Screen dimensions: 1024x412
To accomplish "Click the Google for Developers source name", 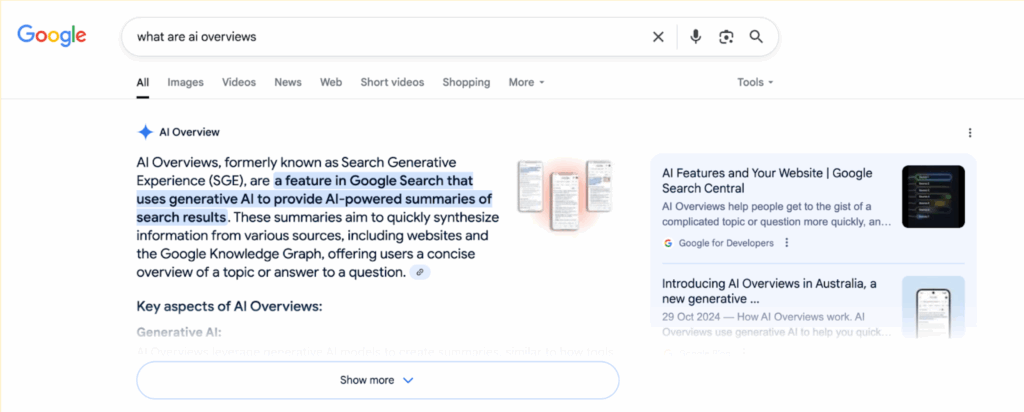I will tap(726, 243).
